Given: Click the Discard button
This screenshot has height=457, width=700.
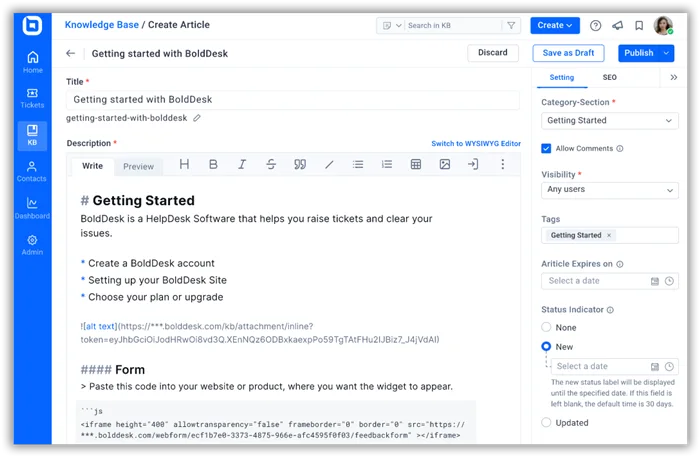Looking at the screenshot, I should click(x=493, y=53).
